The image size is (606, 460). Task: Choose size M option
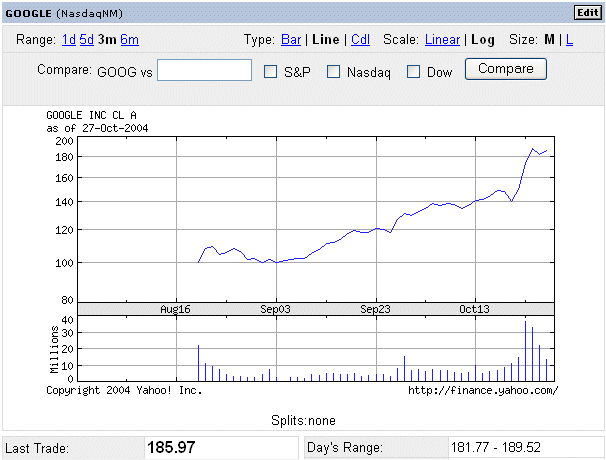[x=549, y=39]
